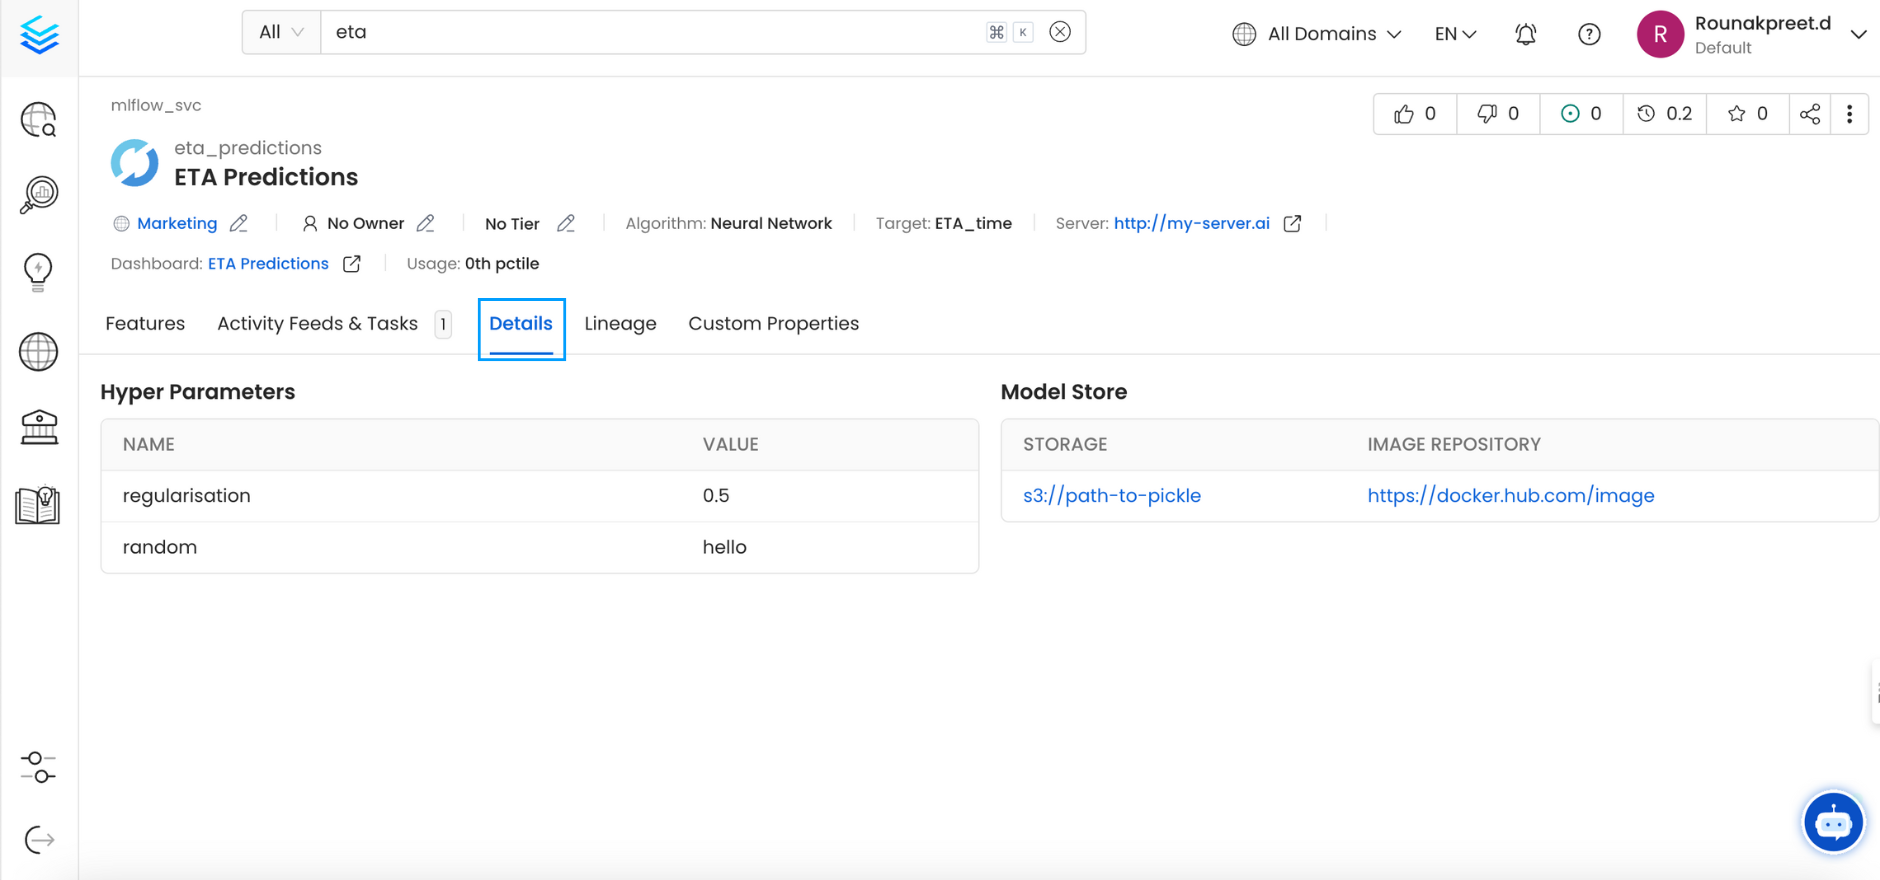Screen dimensions: 1880x880
Task: Open the help question mark icon
Action: [x=1589, y=34]
